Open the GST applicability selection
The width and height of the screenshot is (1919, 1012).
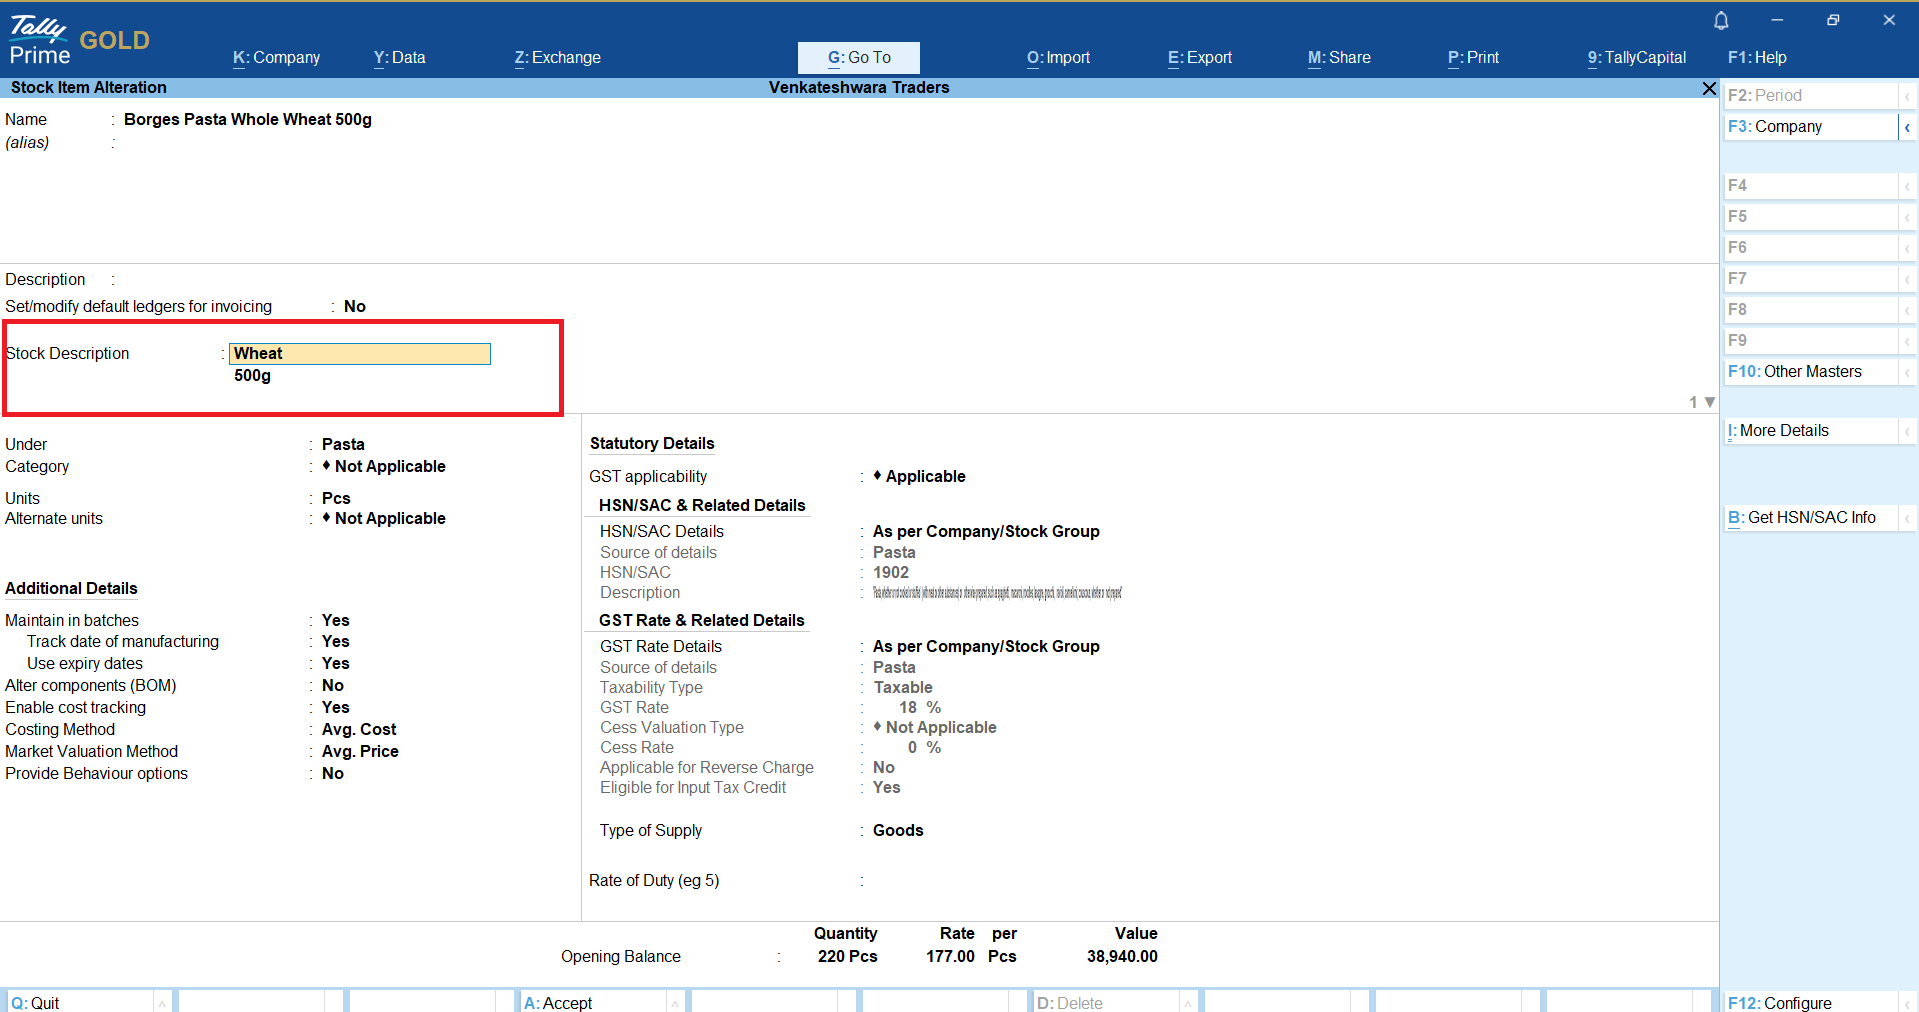(x=924, y=476)
